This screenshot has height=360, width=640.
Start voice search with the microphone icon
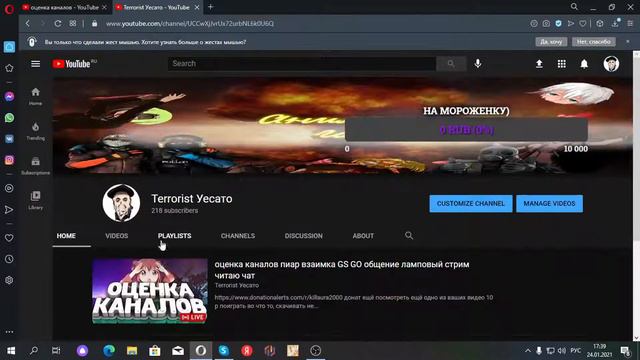pos(478,64)
